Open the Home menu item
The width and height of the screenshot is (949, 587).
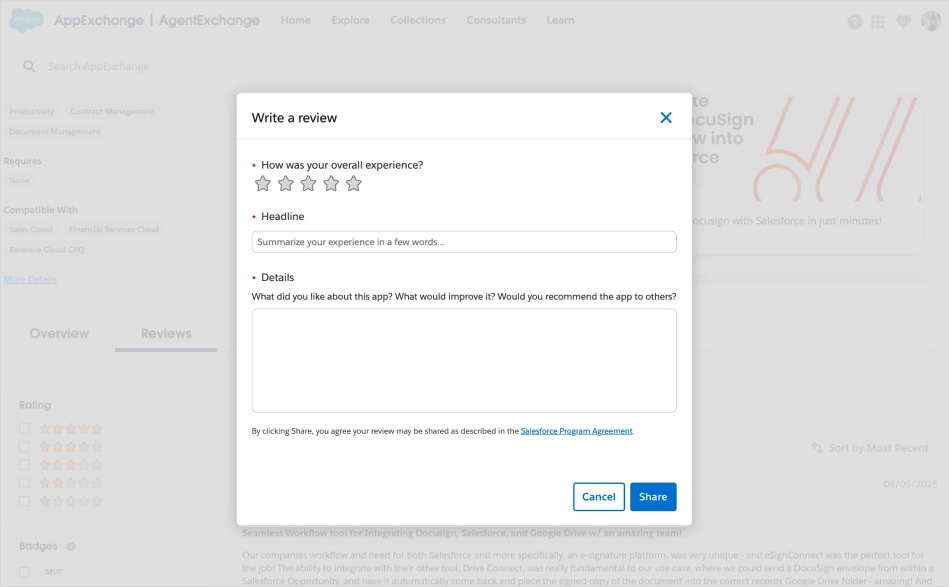click(295, 20)
